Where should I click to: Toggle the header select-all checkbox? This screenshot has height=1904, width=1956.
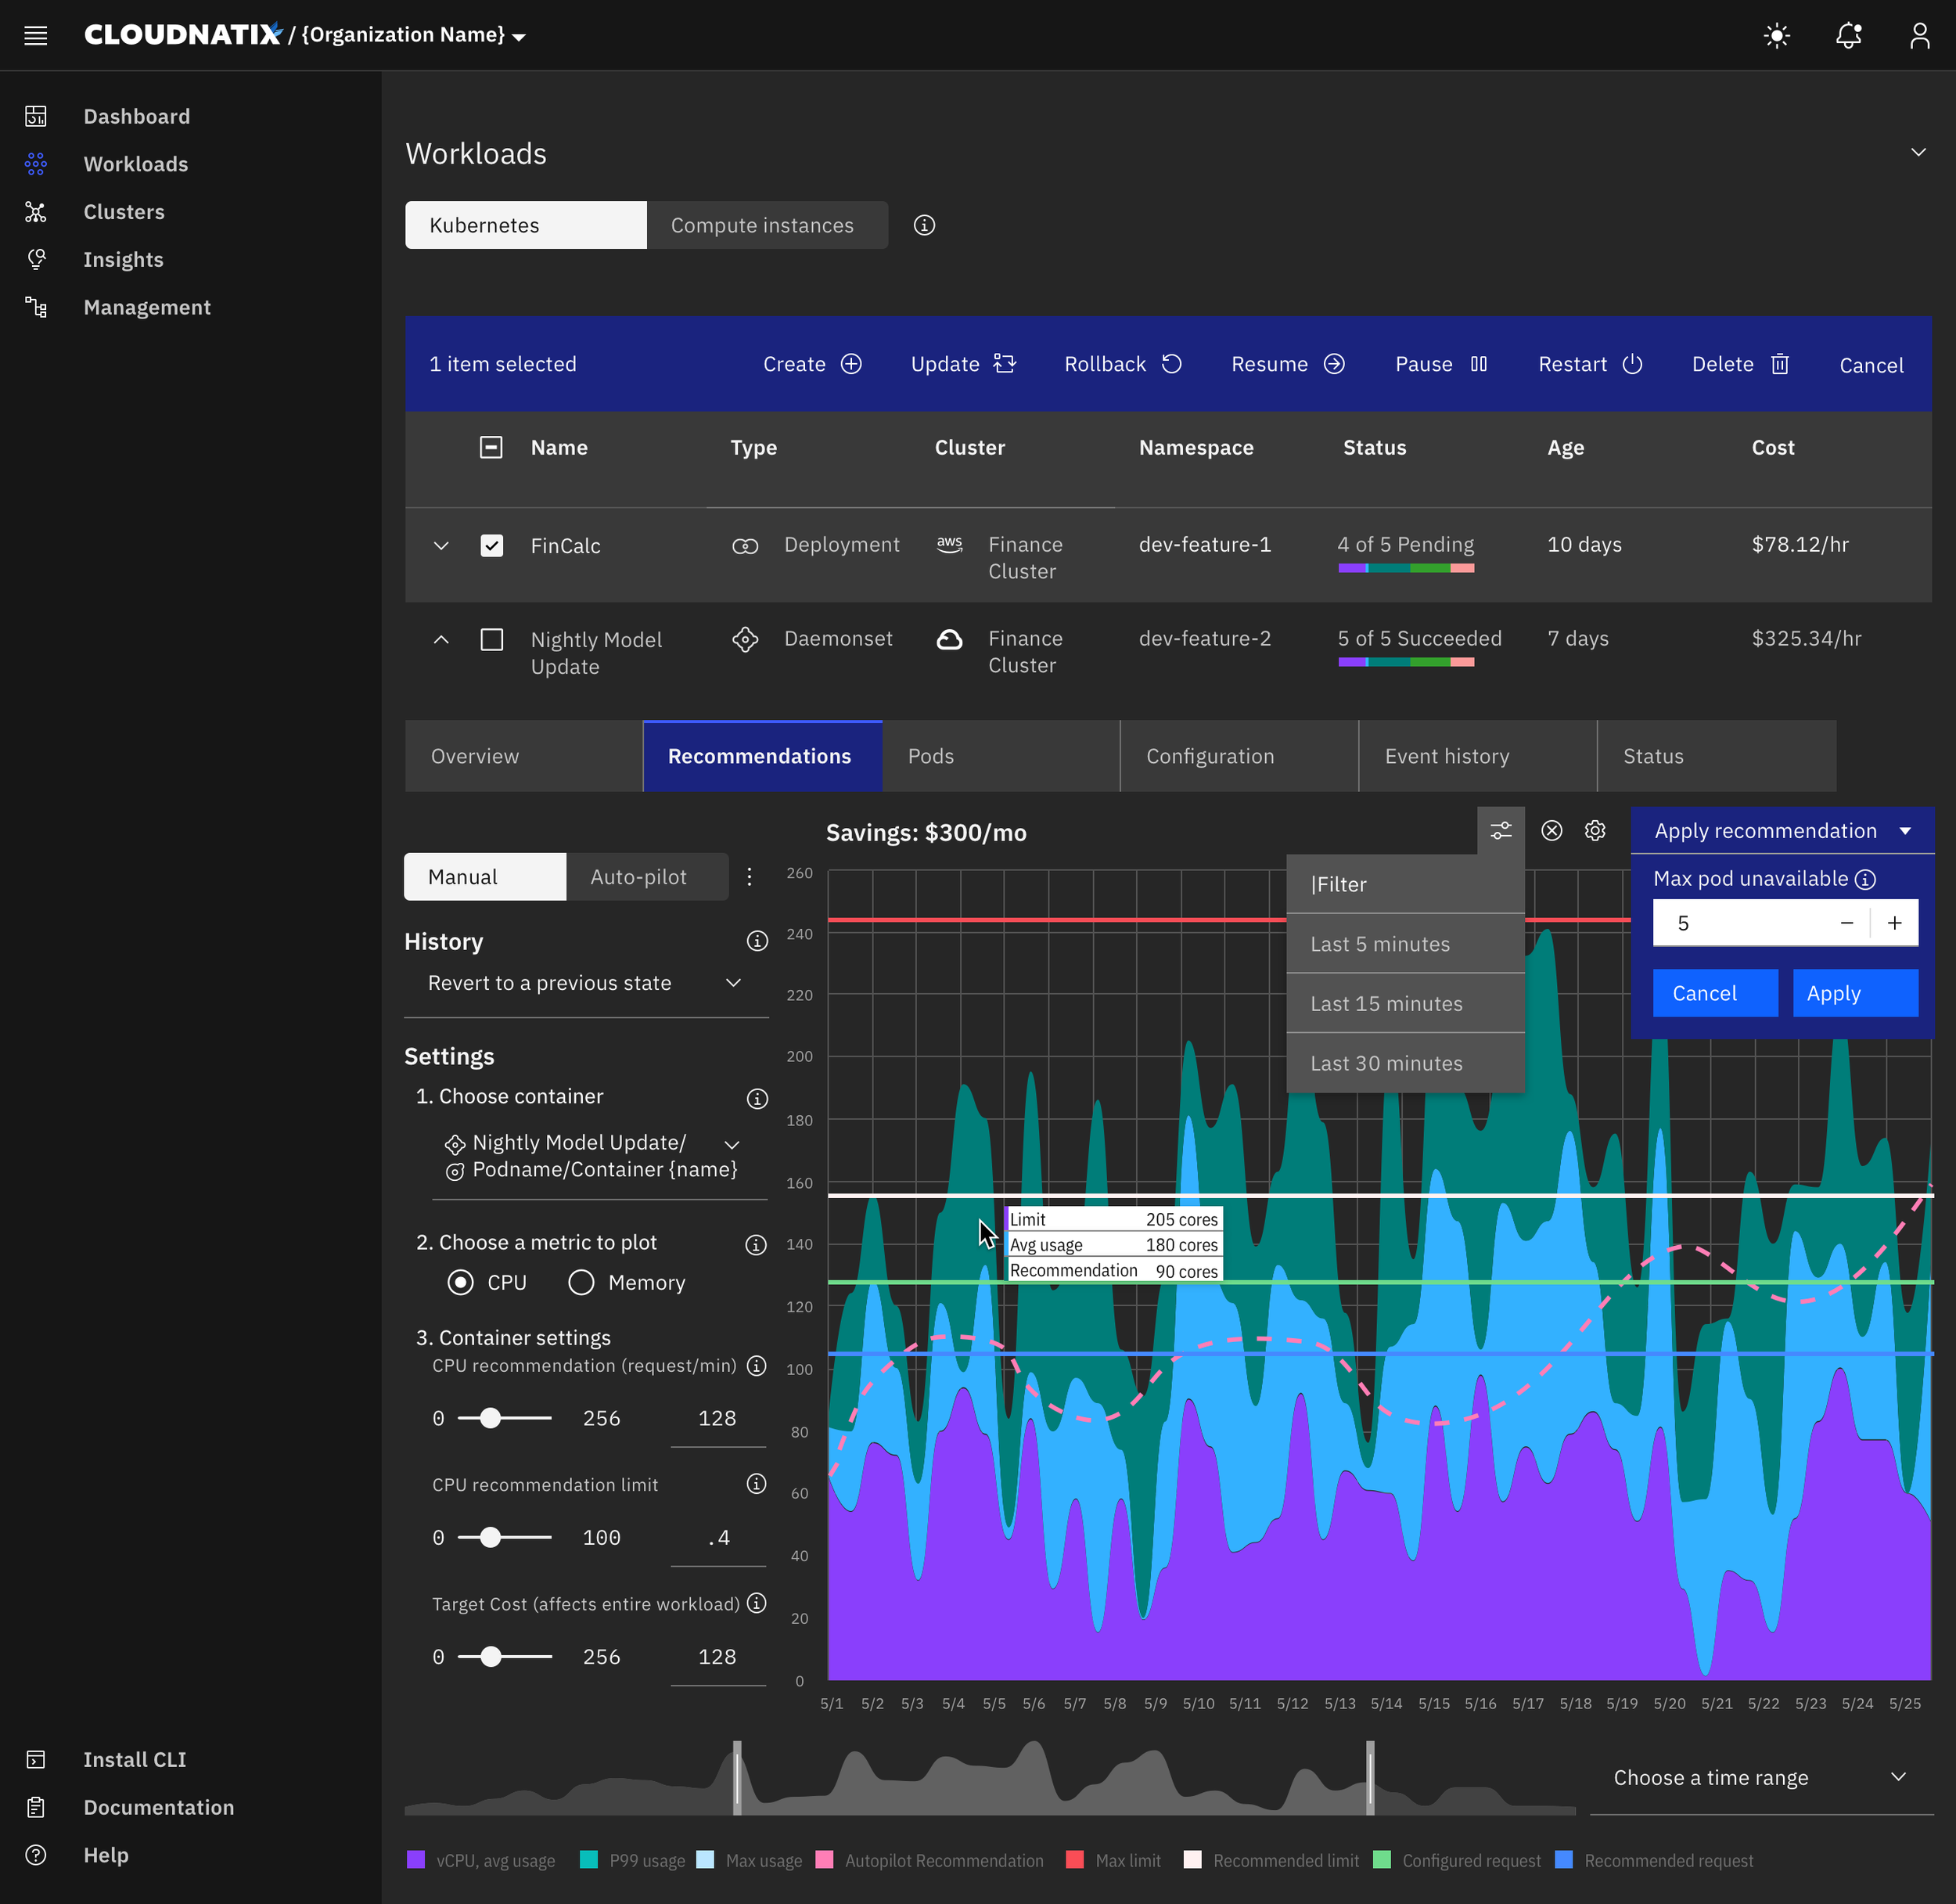pyautogui.click(x=491, y=447)
